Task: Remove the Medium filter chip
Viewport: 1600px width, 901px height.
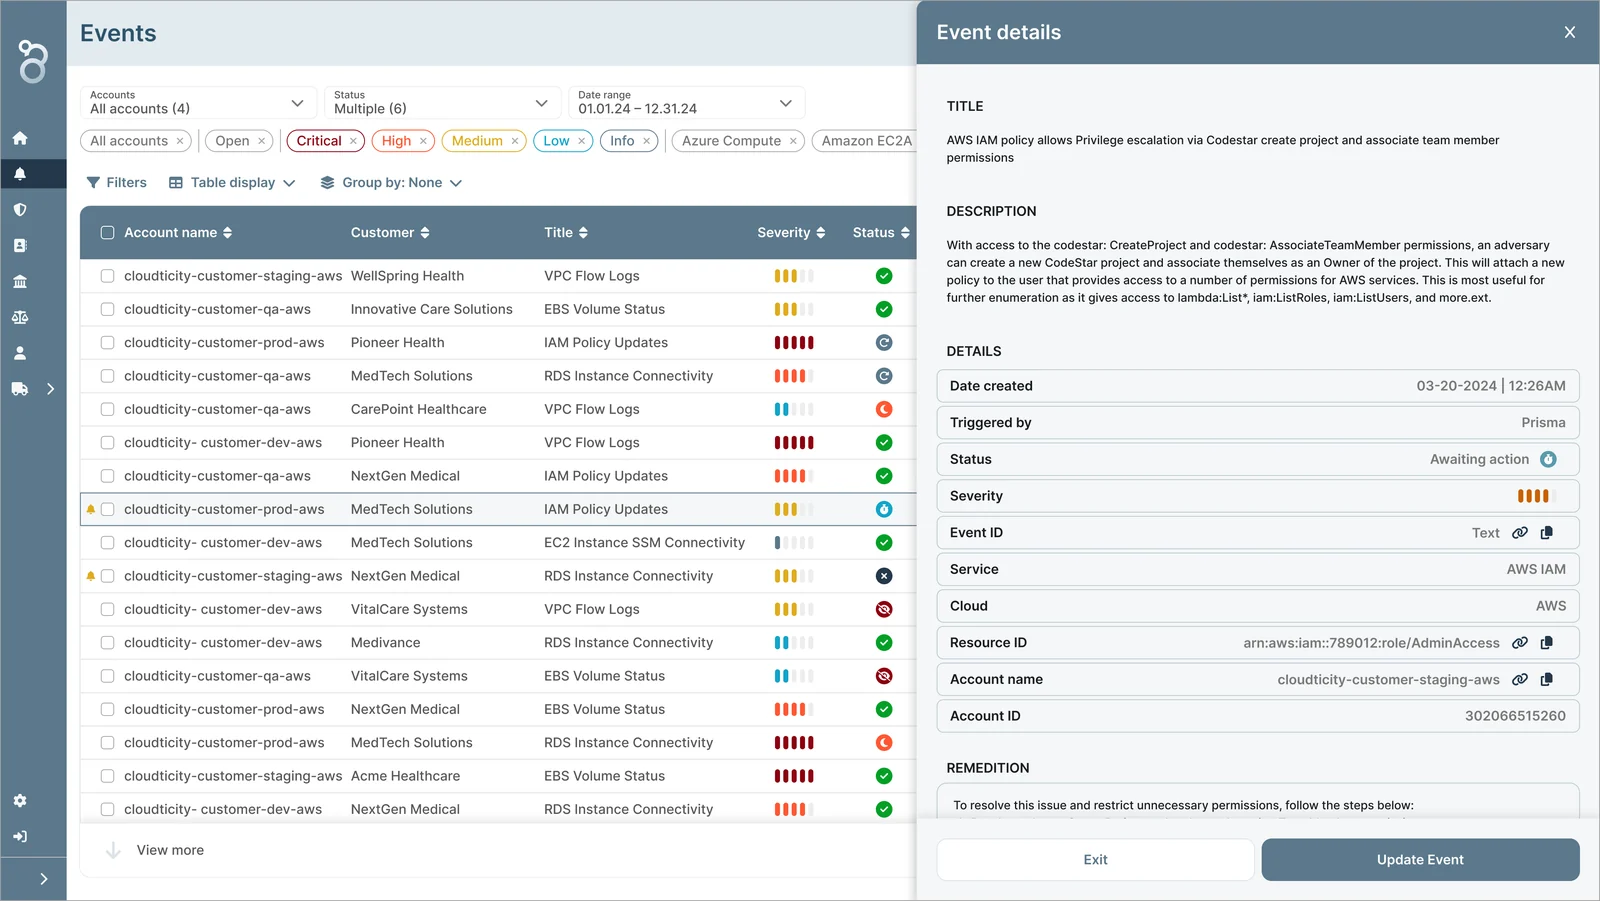Action: pos(515,141)
